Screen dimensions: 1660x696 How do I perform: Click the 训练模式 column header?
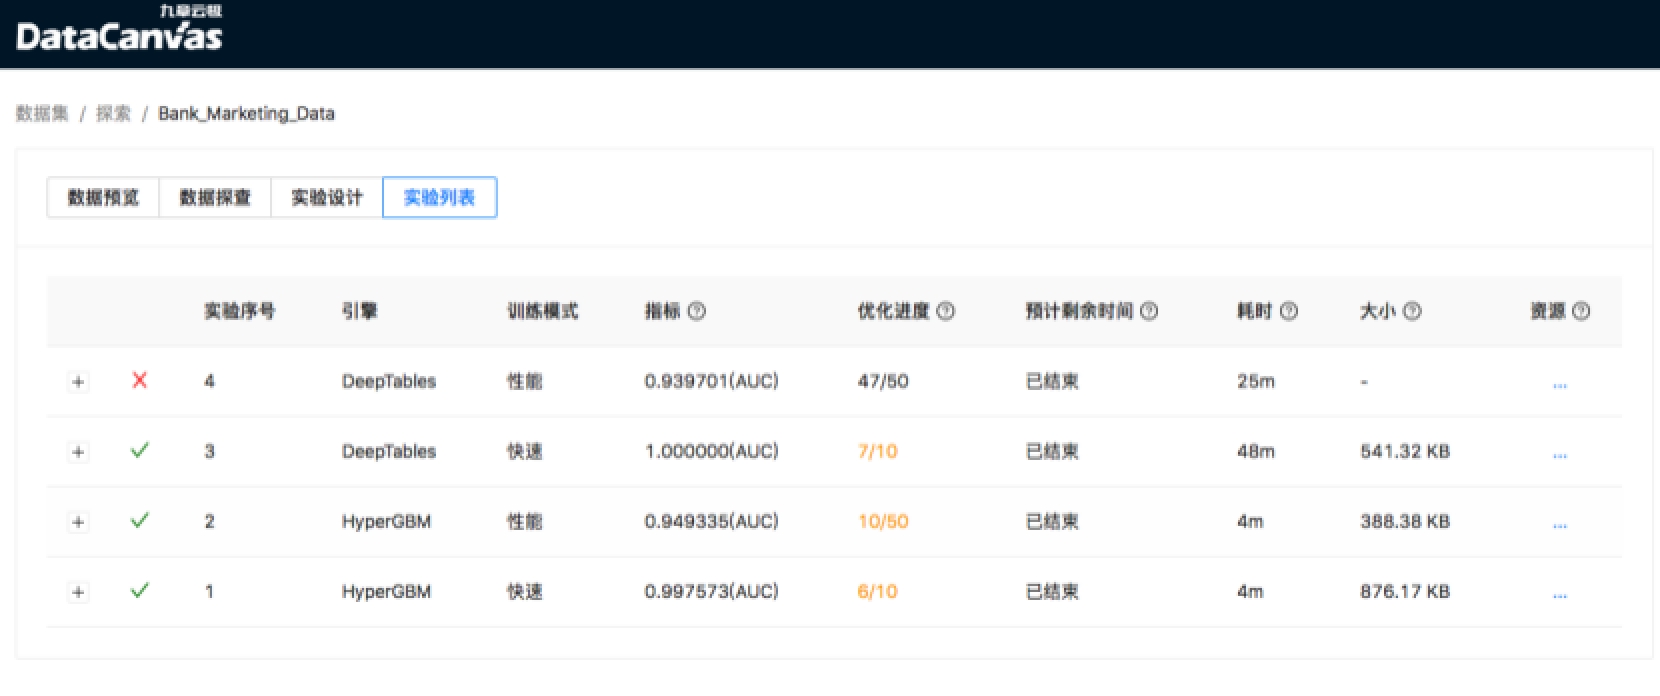(542, 311)
